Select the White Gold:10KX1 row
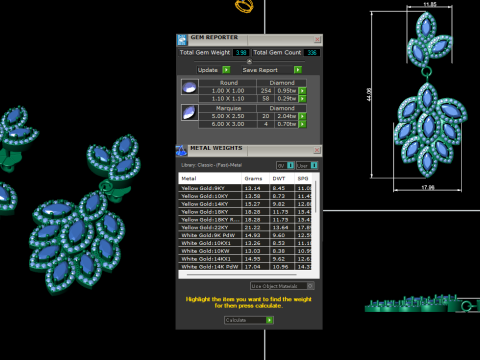Screen dimensions: 480x360 coord(245,243)
